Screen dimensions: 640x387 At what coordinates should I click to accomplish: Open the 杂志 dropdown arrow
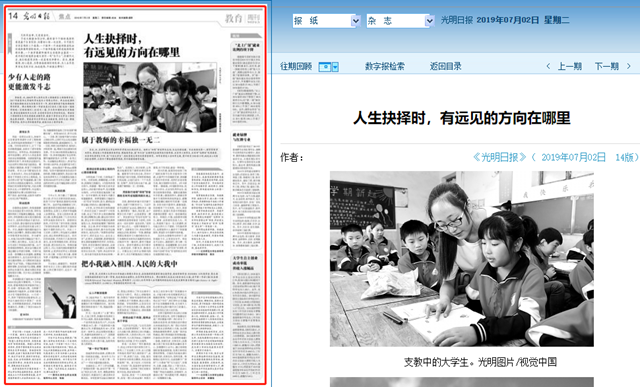[429, 21]
